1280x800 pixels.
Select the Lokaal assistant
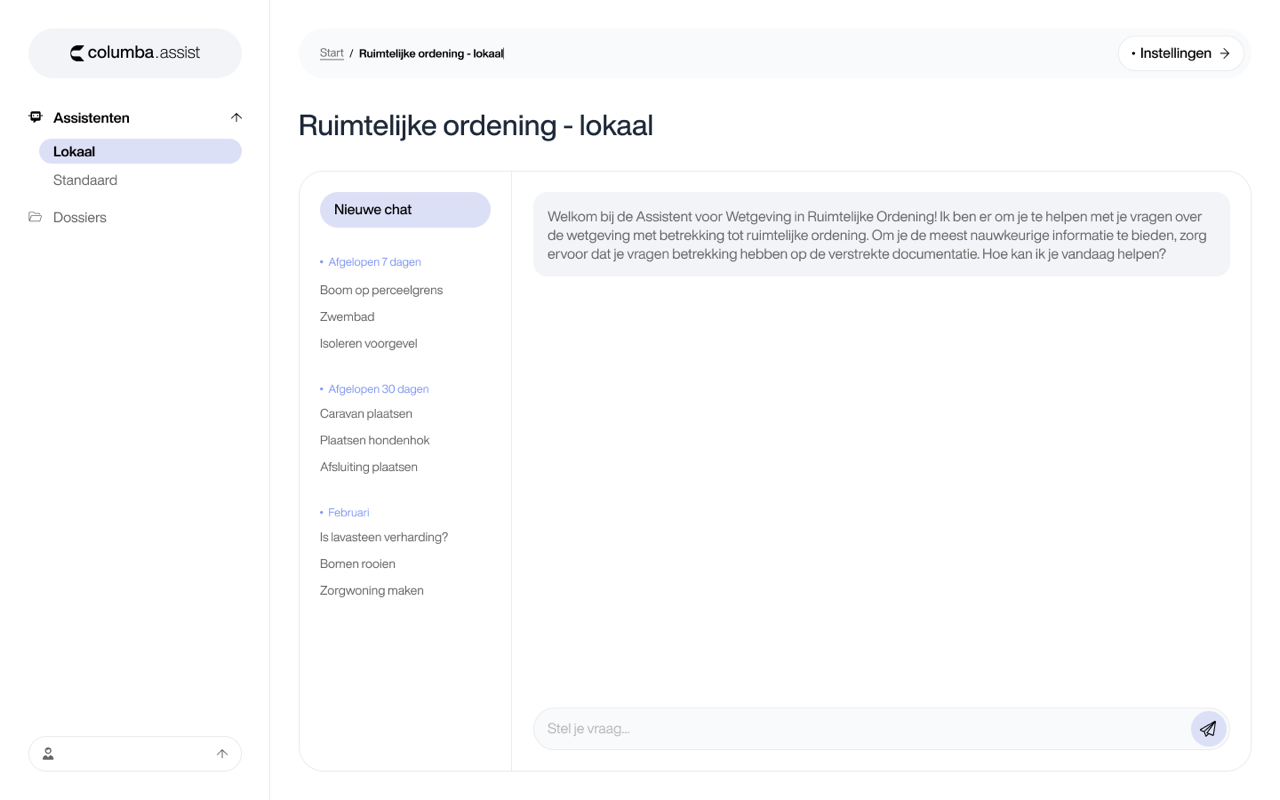coord(140,151)
